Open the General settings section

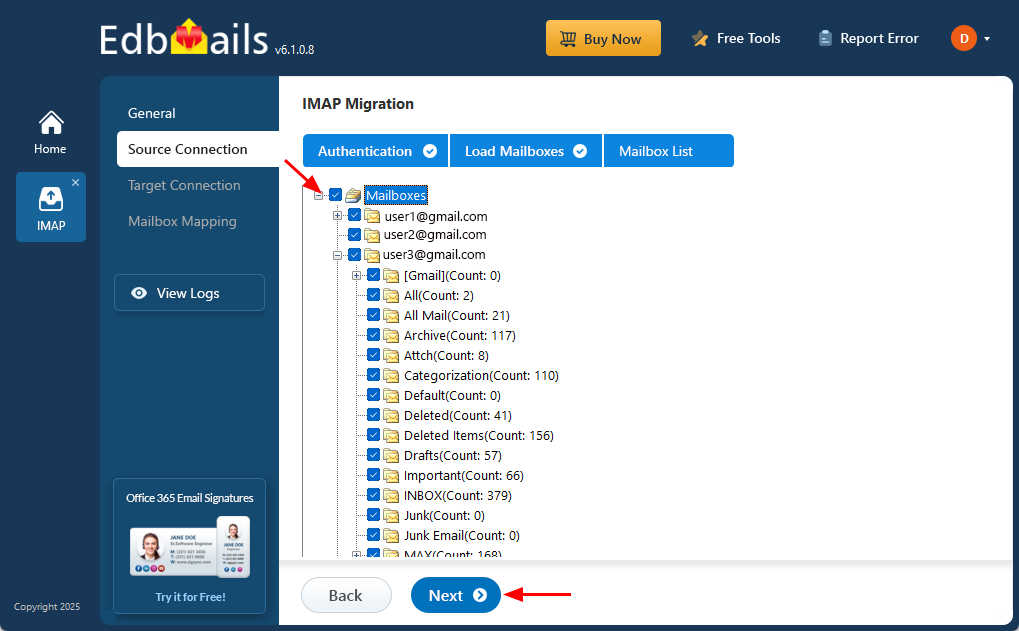pyautogui.click(x=151, y=113)
